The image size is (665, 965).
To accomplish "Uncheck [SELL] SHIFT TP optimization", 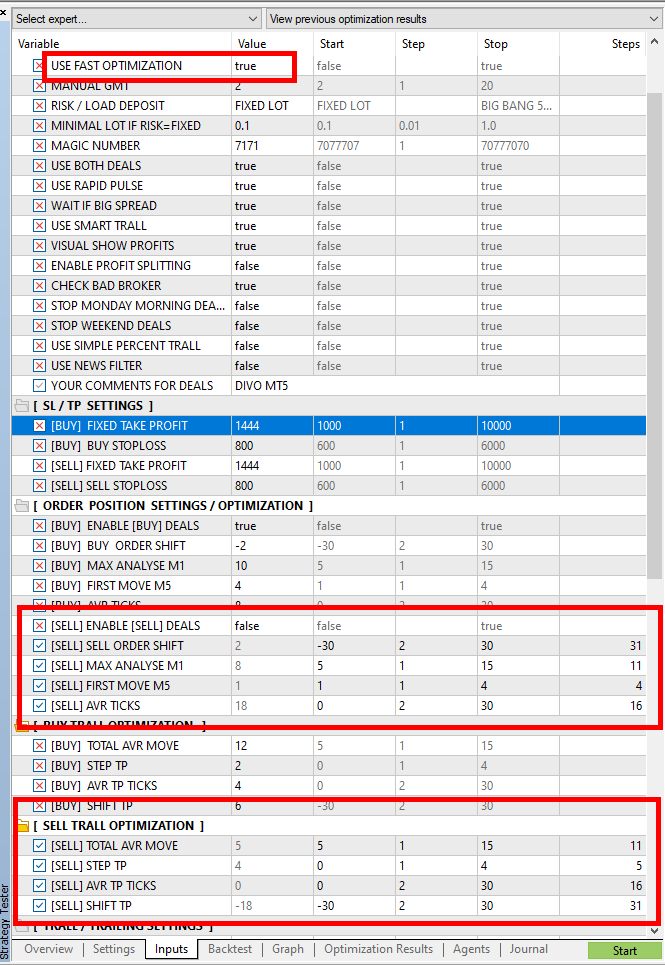I will pyautogui.click(x=39, y=905).
